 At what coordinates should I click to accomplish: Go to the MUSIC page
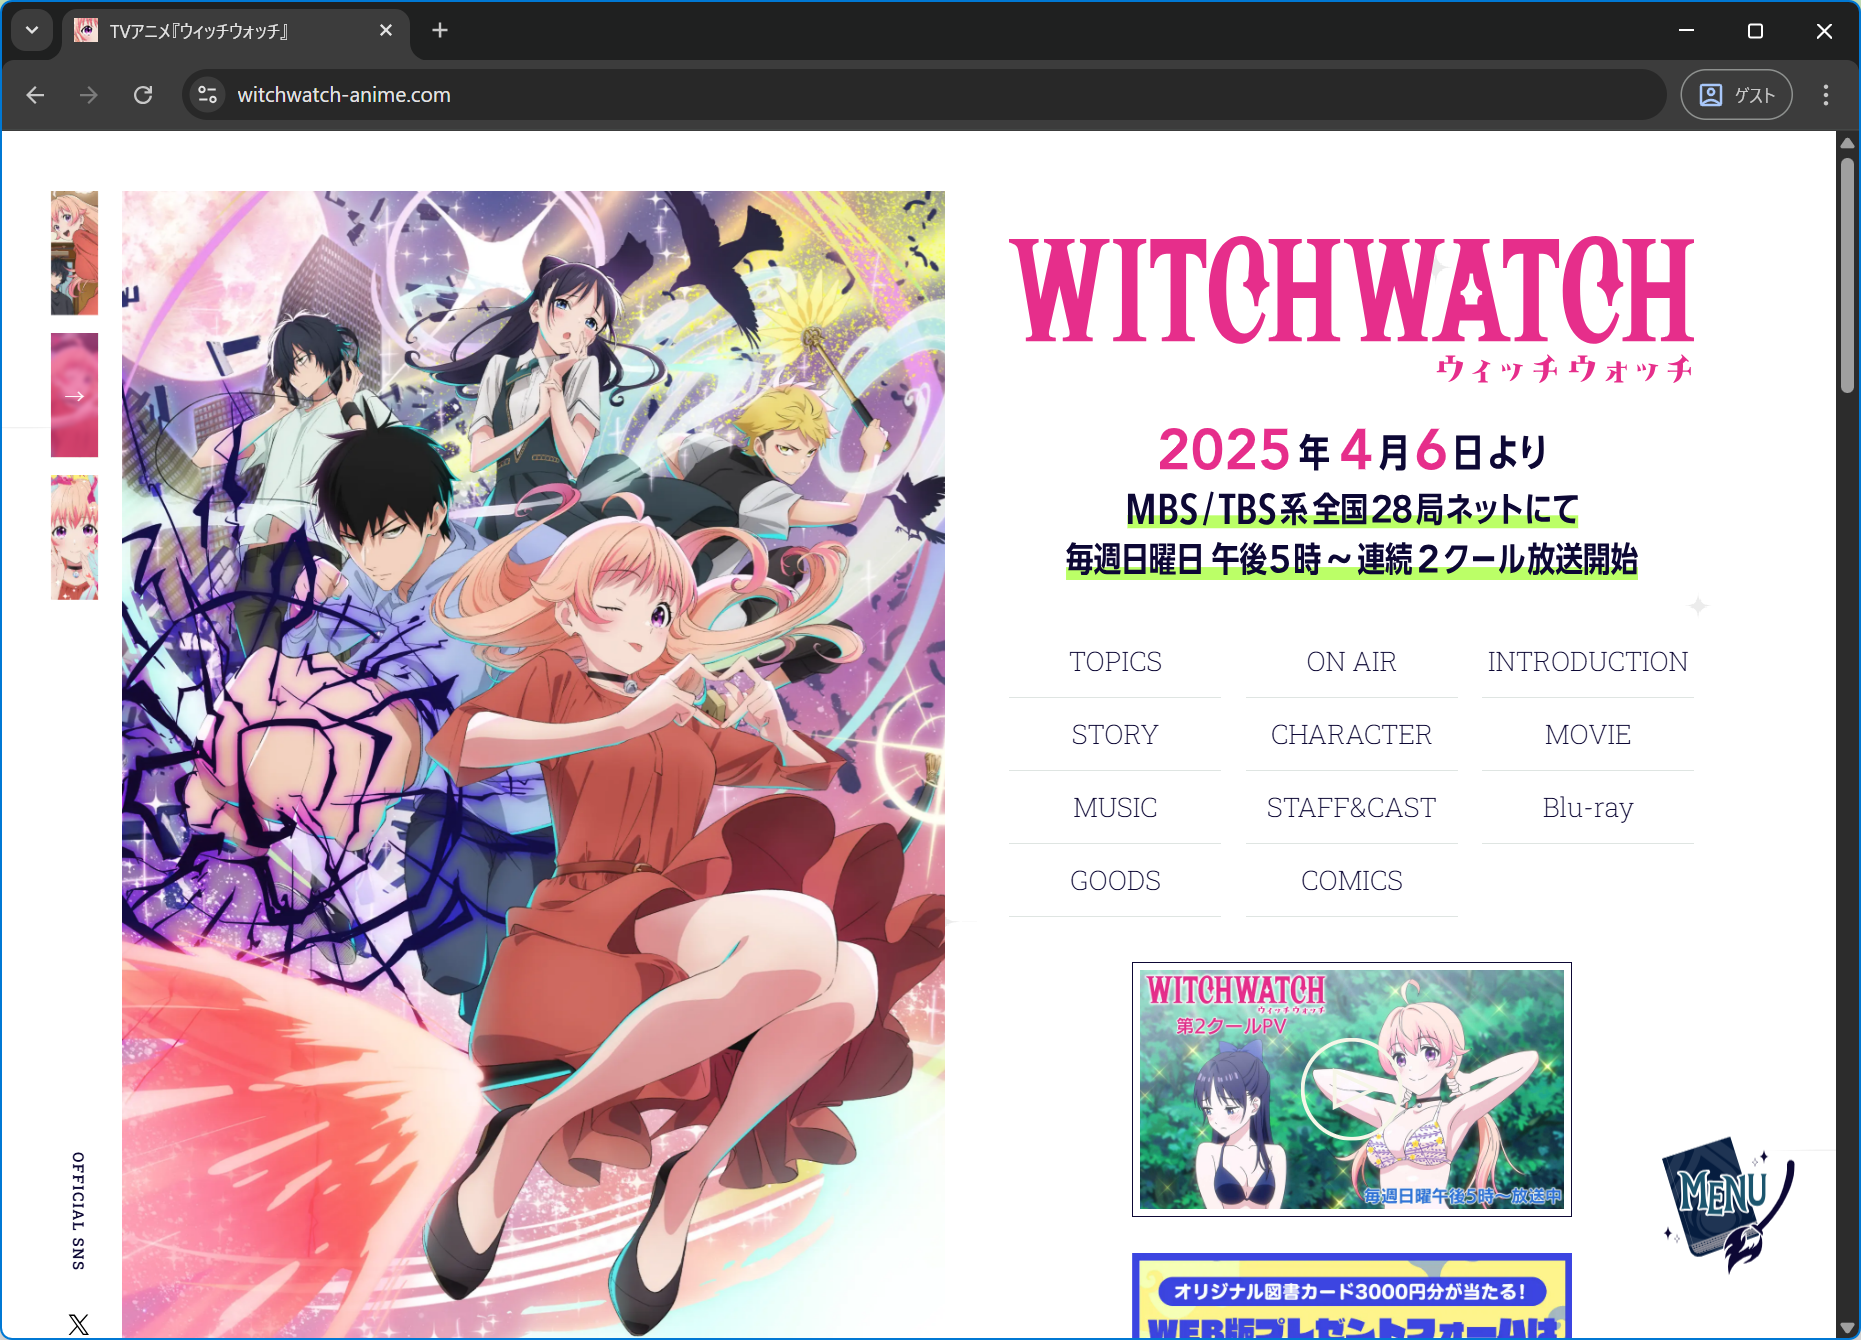[1115, 808]
